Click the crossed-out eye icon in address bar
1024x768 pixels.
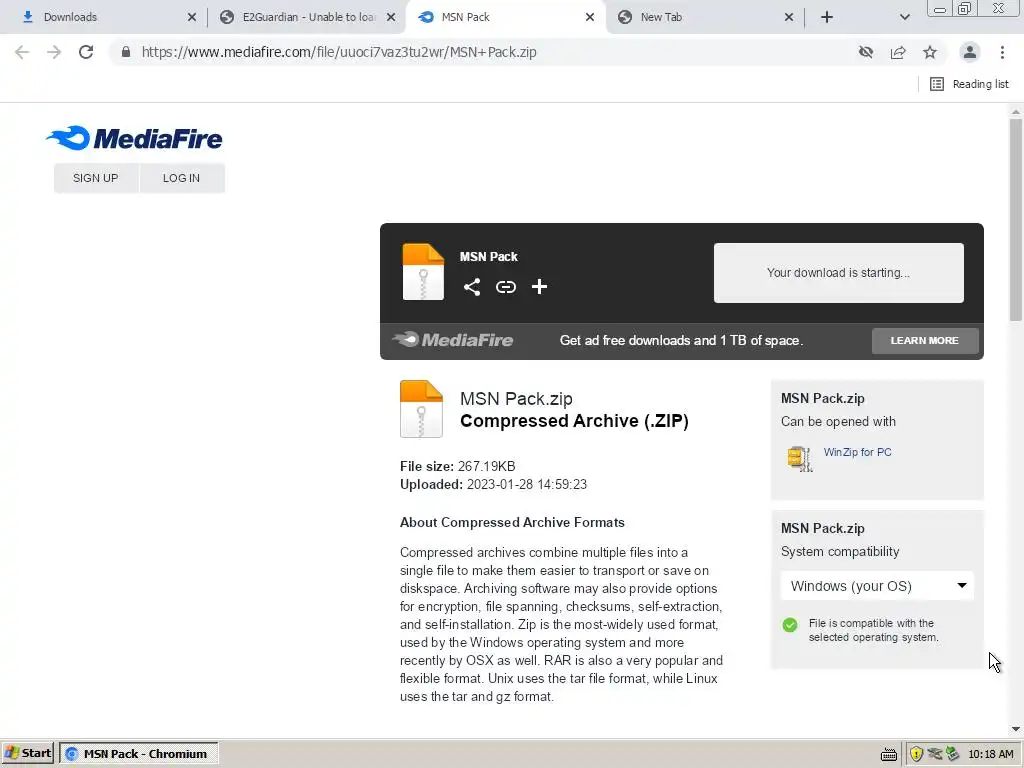coord(866,52)
